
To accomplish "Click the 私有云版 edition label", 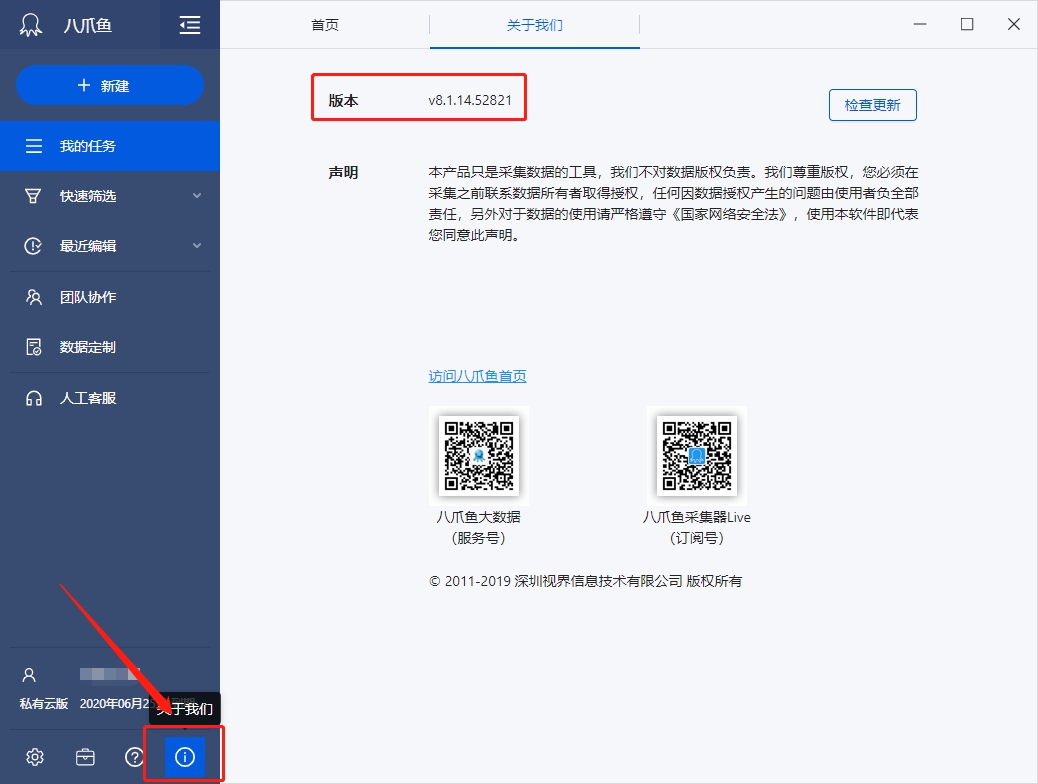I will (x=44, y=703).
